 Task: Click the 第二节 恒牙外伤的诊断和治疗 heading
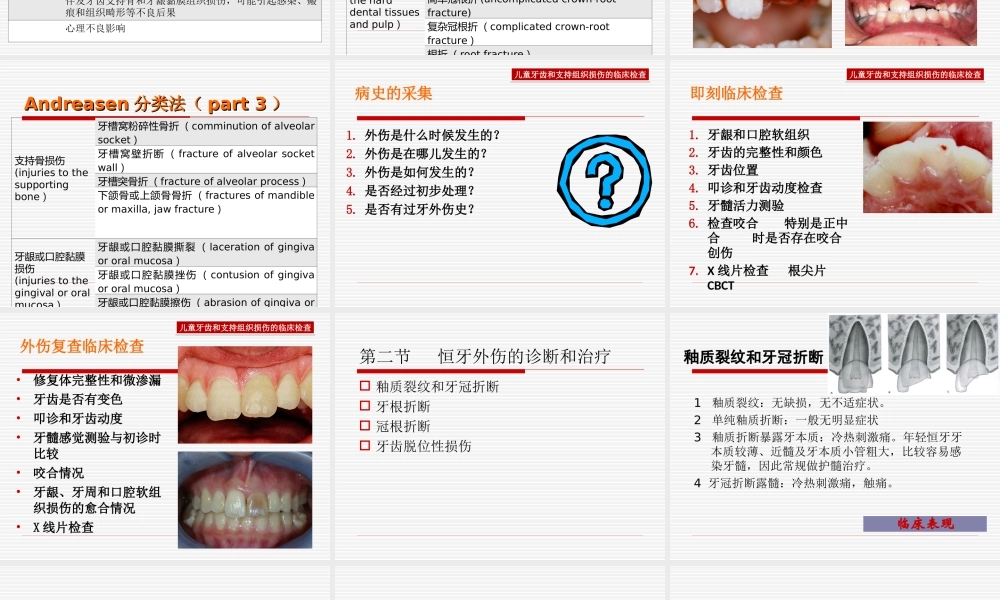click(485, 356)
